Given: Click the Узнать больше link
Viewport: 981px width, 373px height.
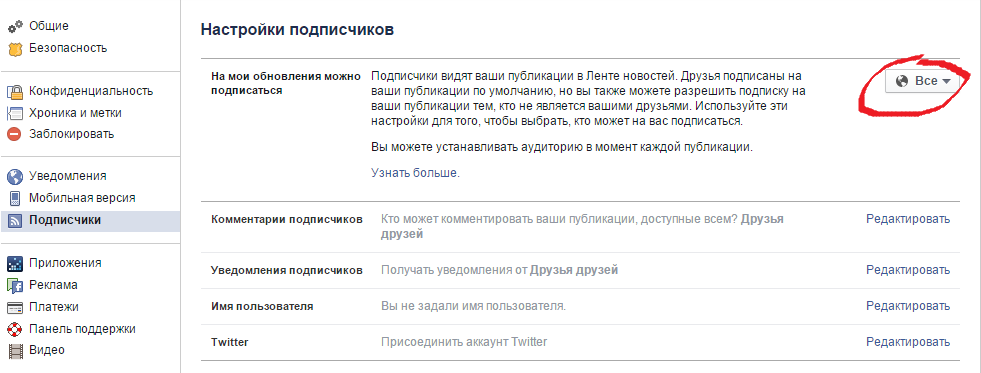Looking at the screenshot, I should point(415,173).
